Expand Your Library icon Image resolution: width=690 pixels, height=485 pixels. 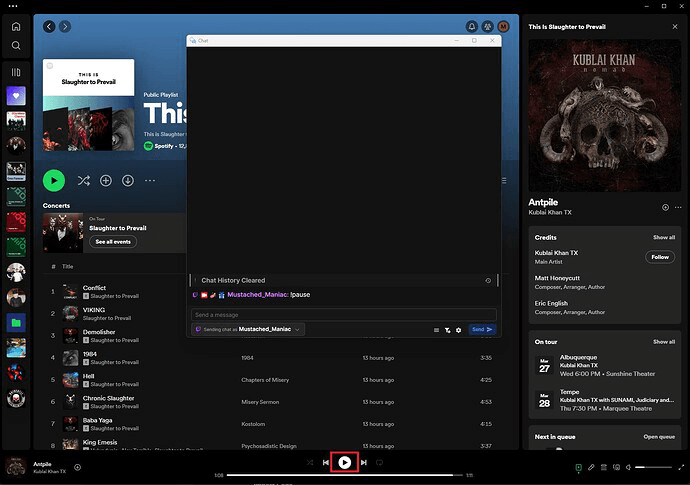[16, 72]
